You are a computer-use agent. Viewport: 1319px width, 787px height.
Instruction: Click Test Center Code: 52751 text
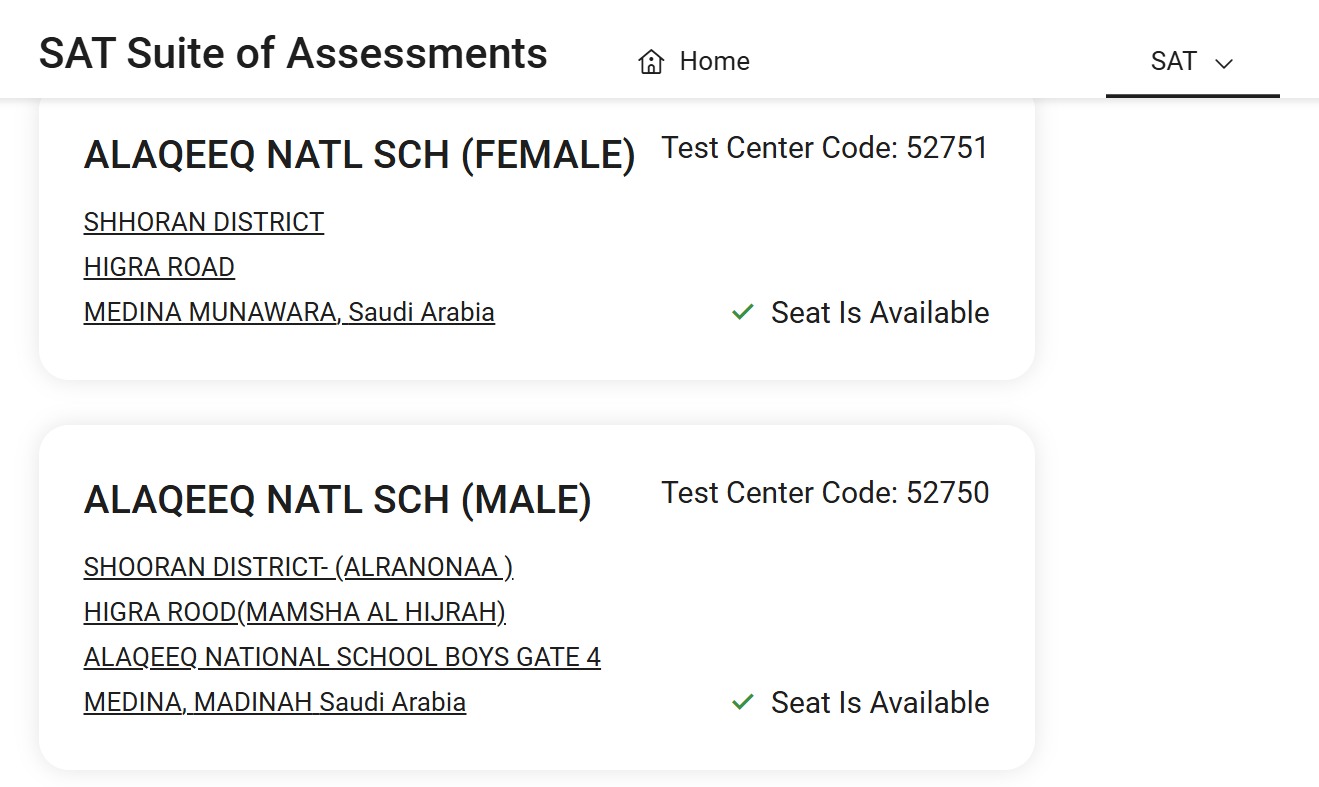tap(825, 148)
